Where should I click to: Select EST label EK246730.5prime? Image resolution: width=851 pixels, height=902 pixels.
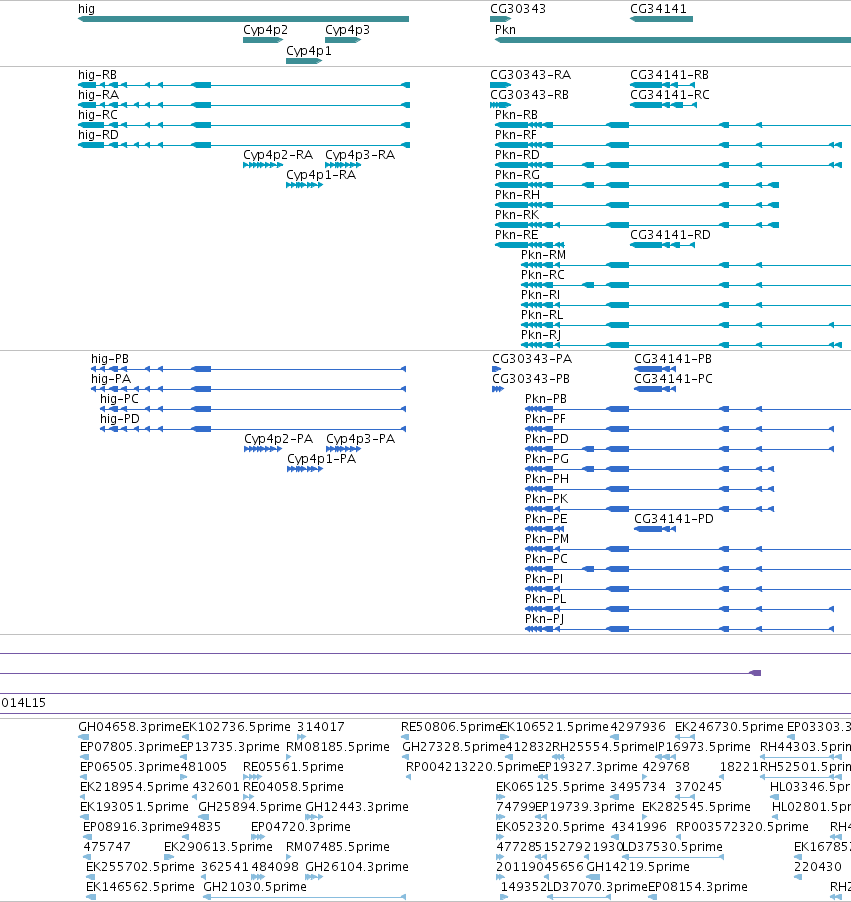click(x=729, y=727)
